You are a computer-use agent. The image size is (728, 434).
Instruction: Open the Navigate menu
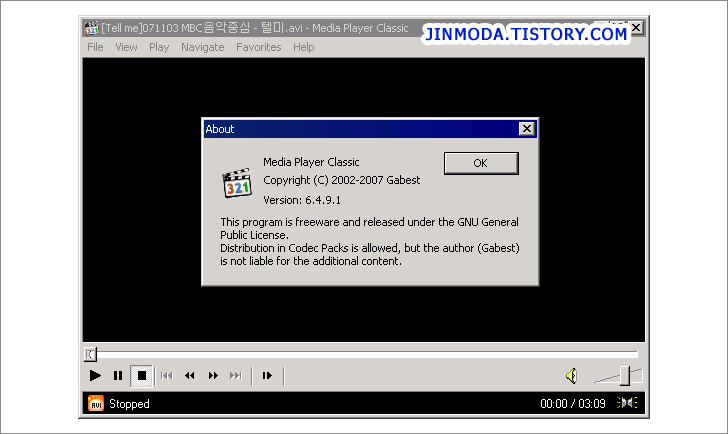202,47
